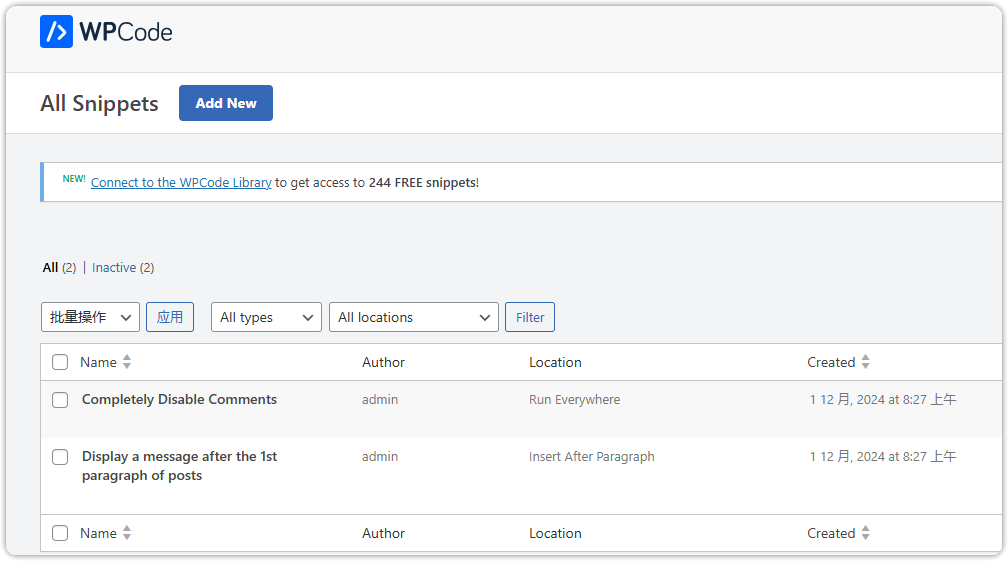Switch to the Inactive snippets view
The image size is (1008, 561).
[x=114, y=267]
